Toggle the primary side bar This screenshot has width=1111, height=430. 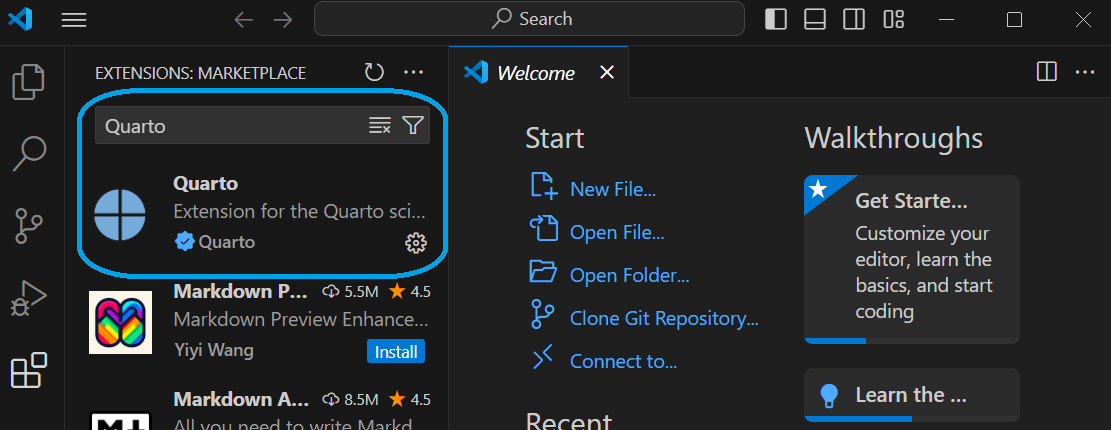coord(776,20)
